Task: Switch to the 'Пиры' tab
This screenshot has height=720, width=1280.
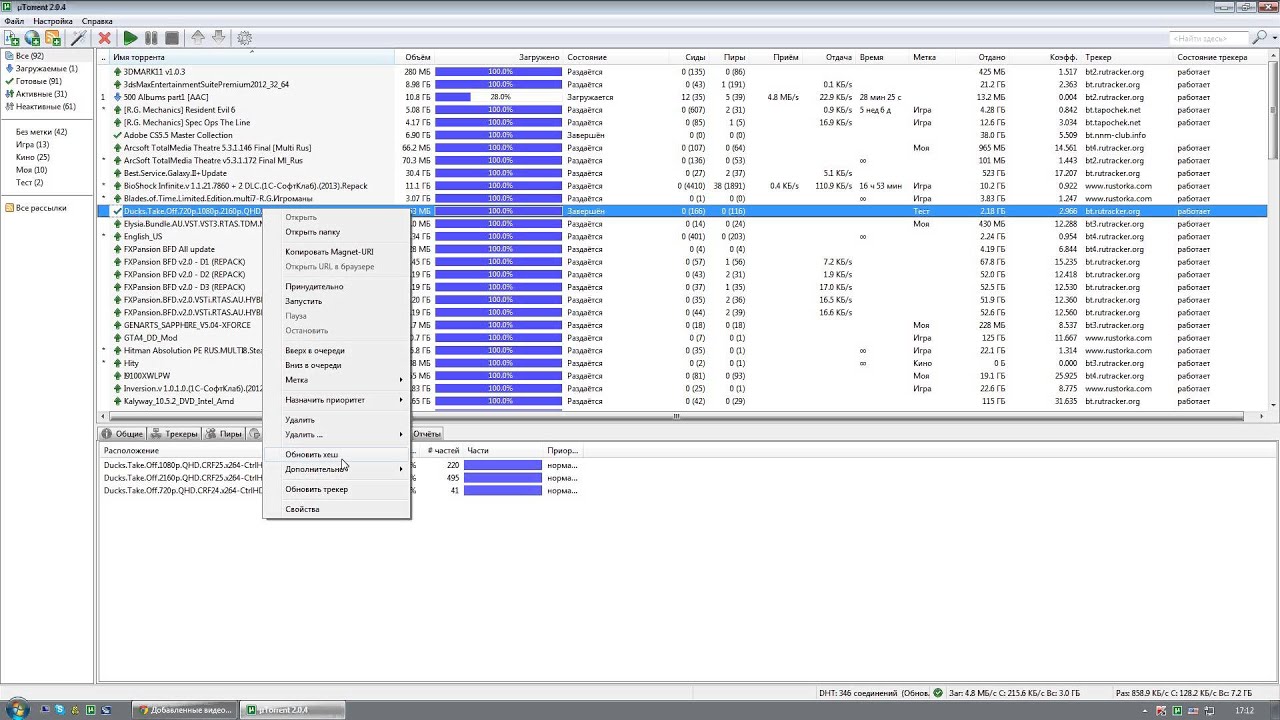Action: [224, 434]
